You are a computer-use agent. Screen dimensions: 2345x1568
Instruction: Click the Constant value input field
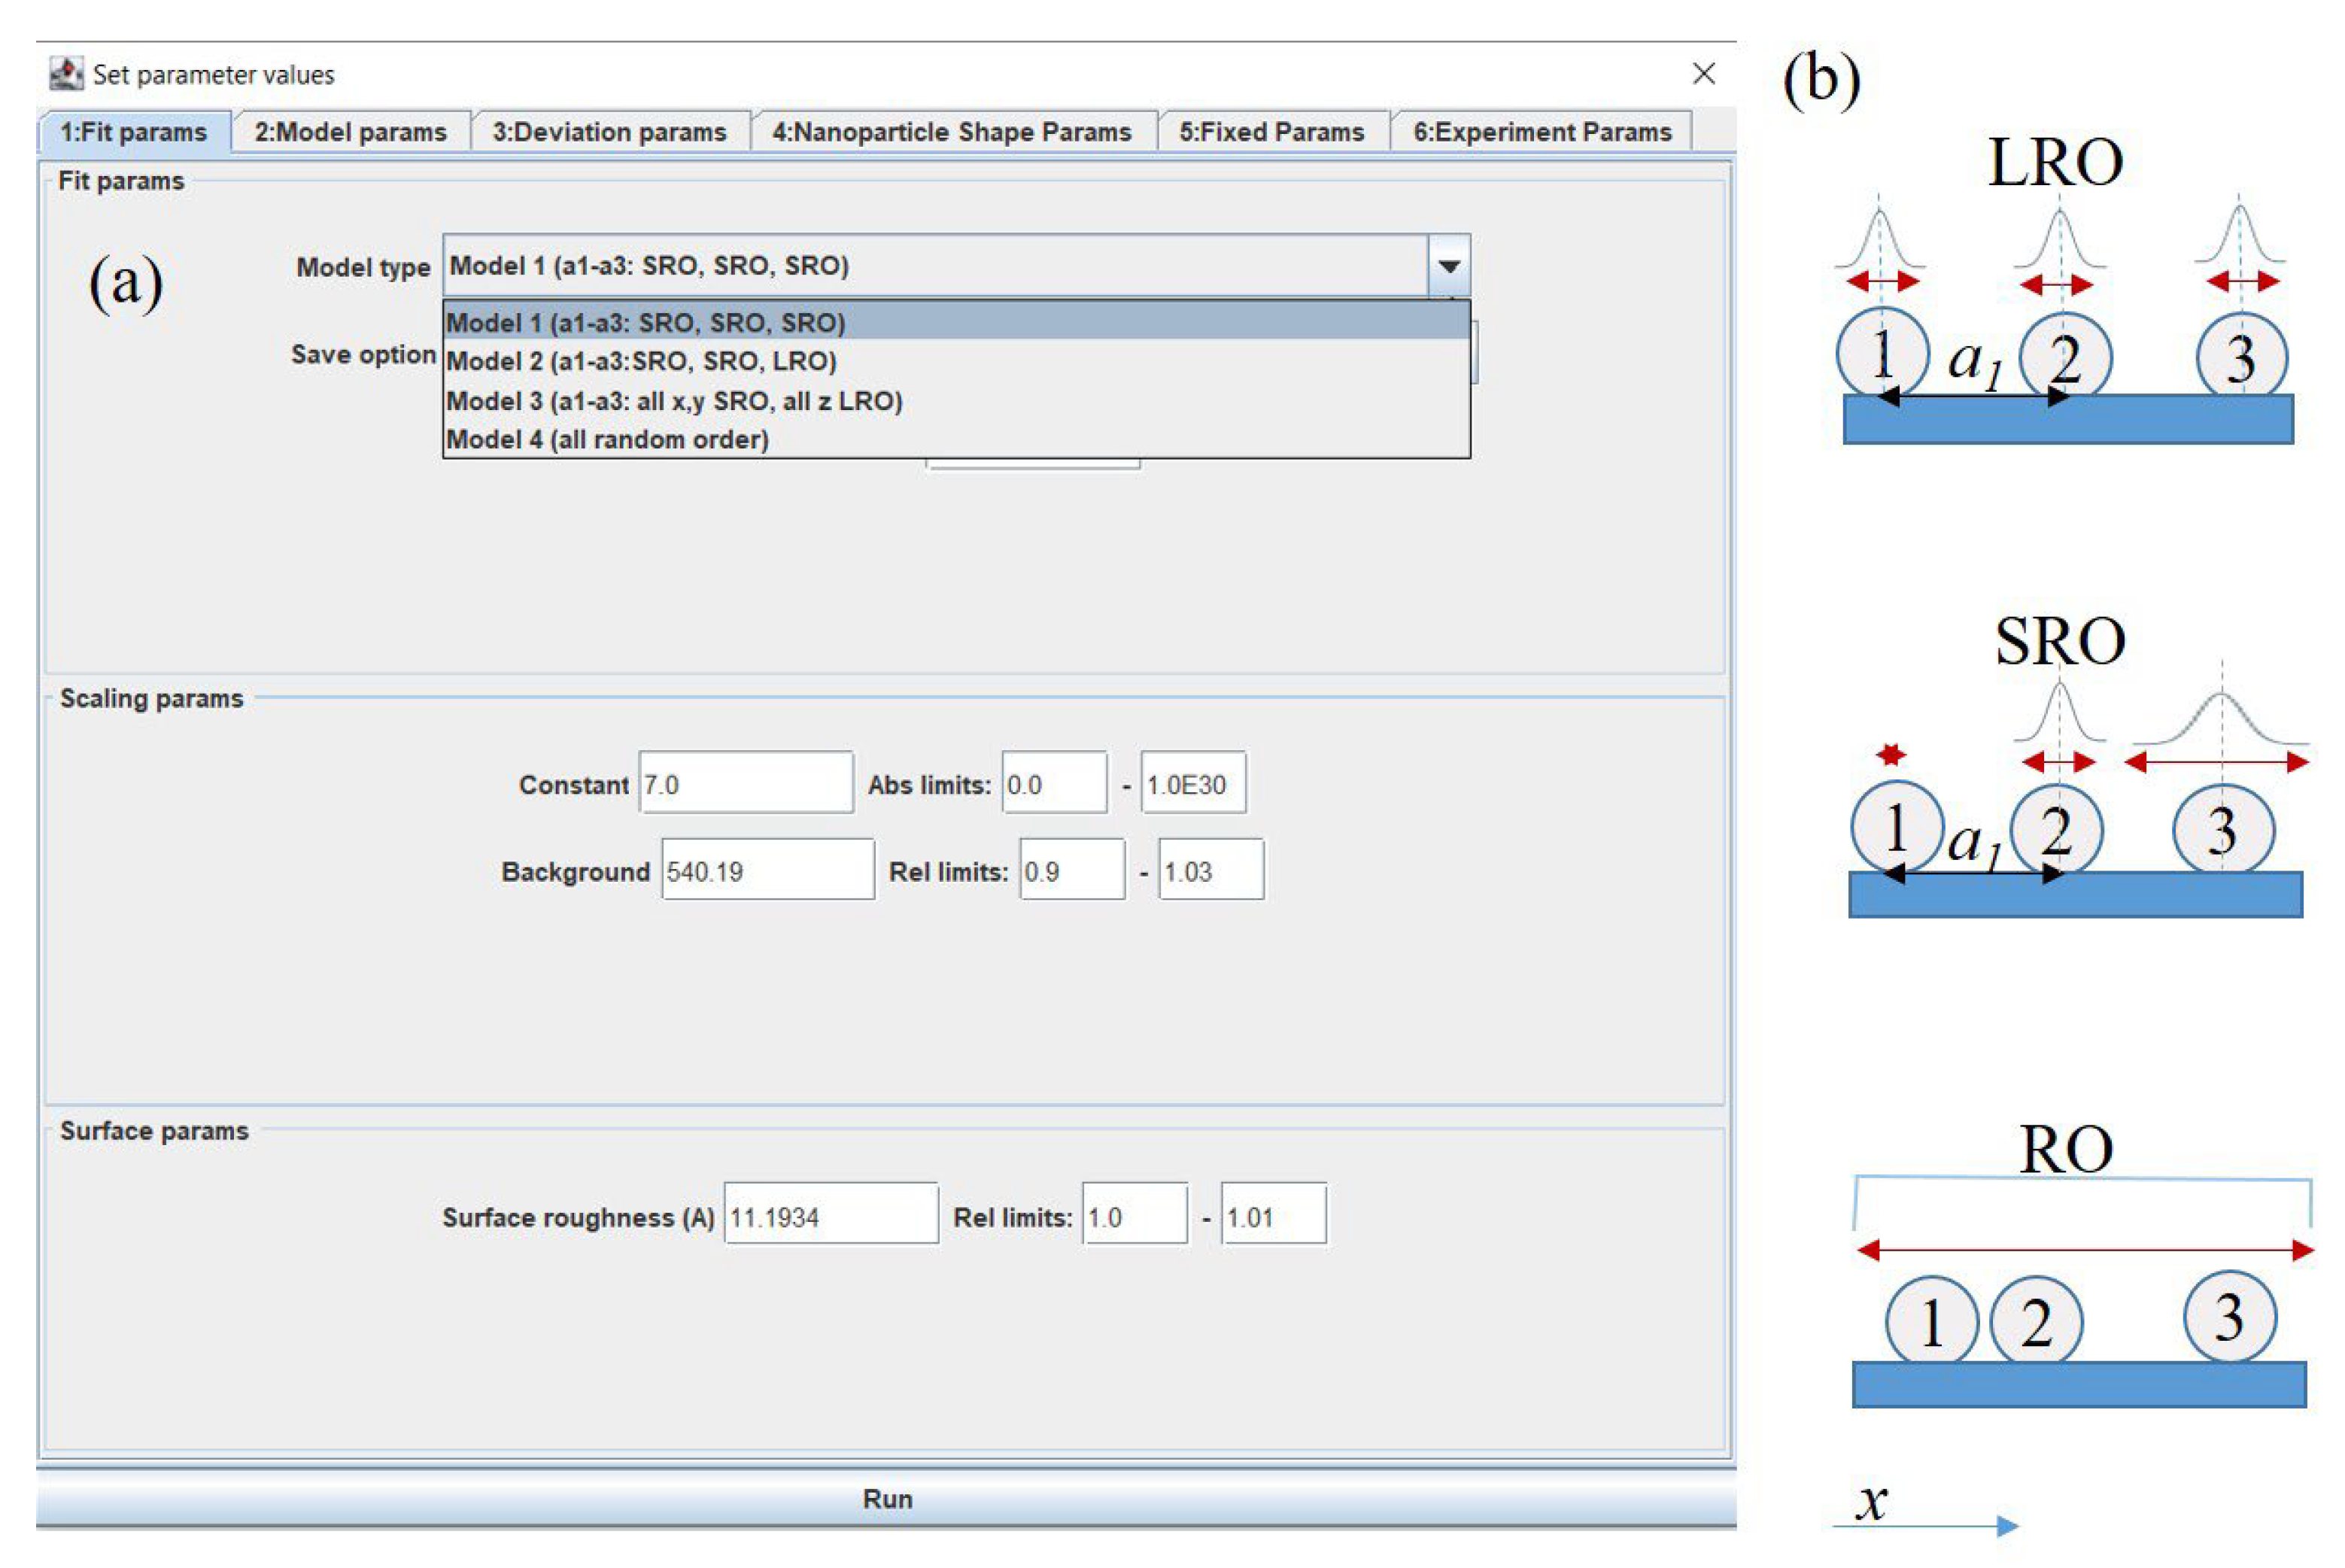click(x=746, y=784)
